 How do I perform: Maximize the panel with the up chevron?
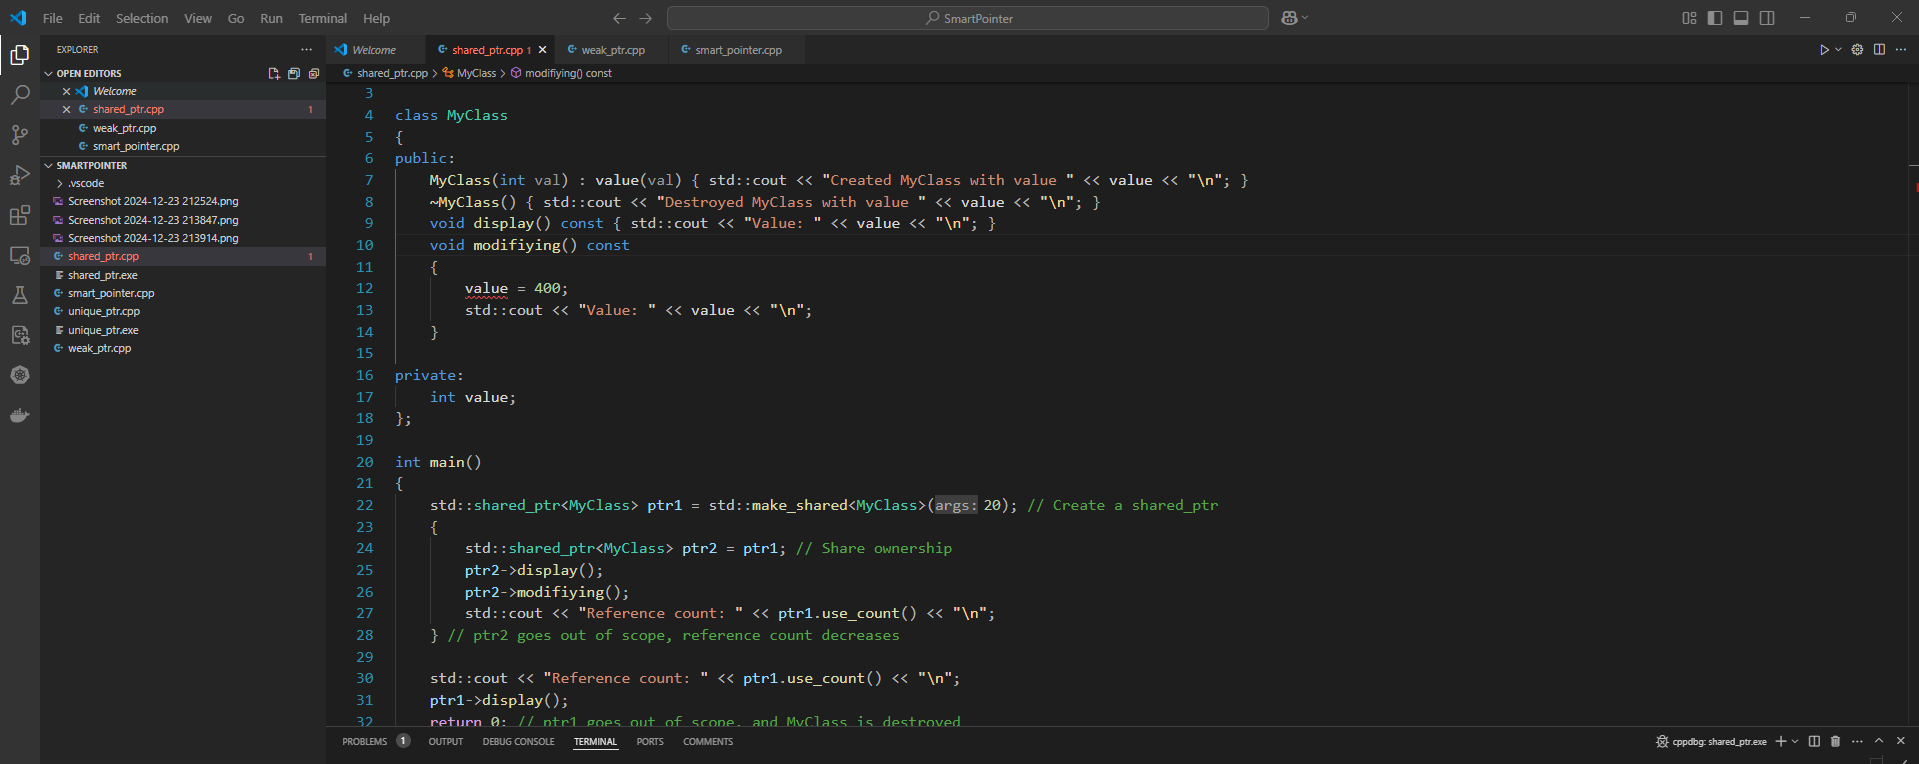tap(1879, 741)
